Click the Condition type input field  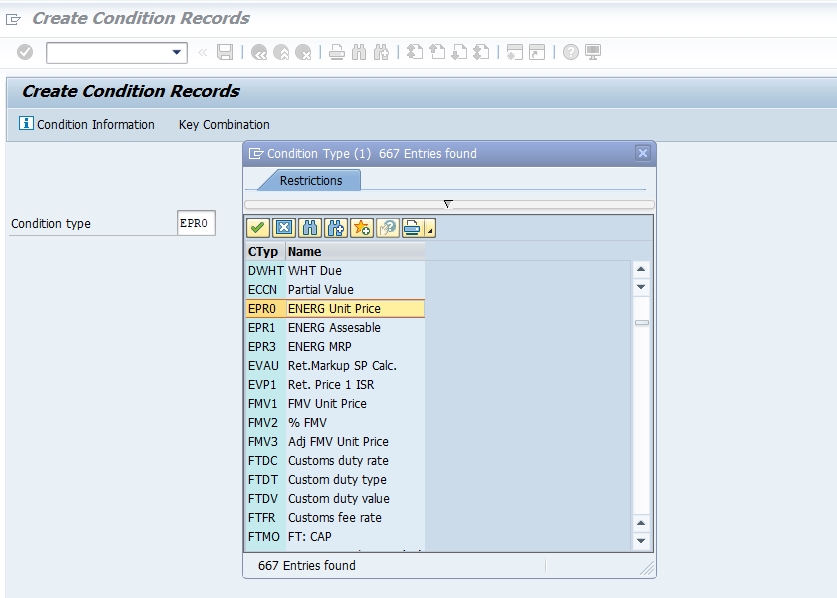(x=196, y=223)
